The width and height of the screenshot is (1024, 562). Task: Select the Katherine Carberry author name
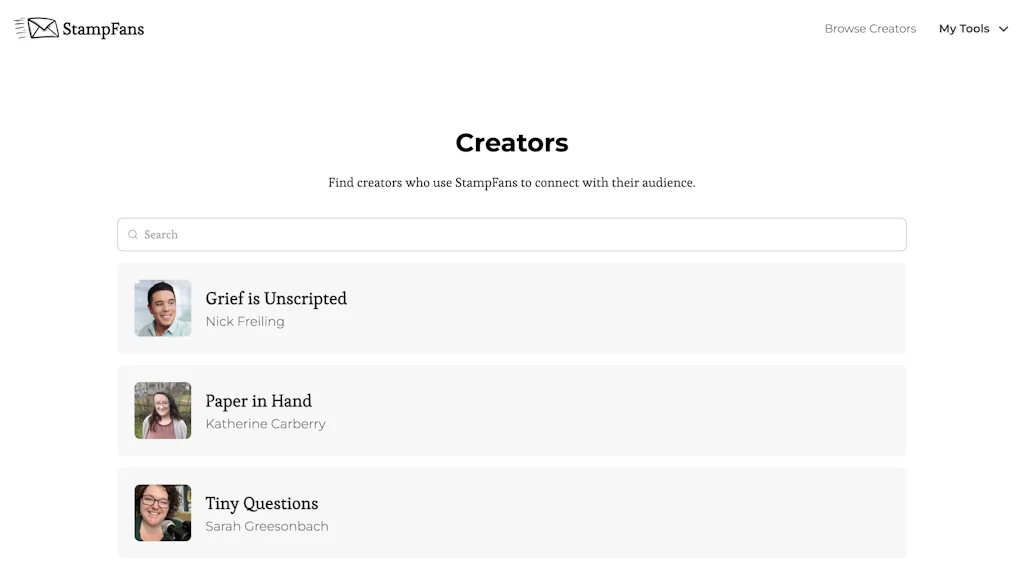pyautogui.click(x=266, y=424)
